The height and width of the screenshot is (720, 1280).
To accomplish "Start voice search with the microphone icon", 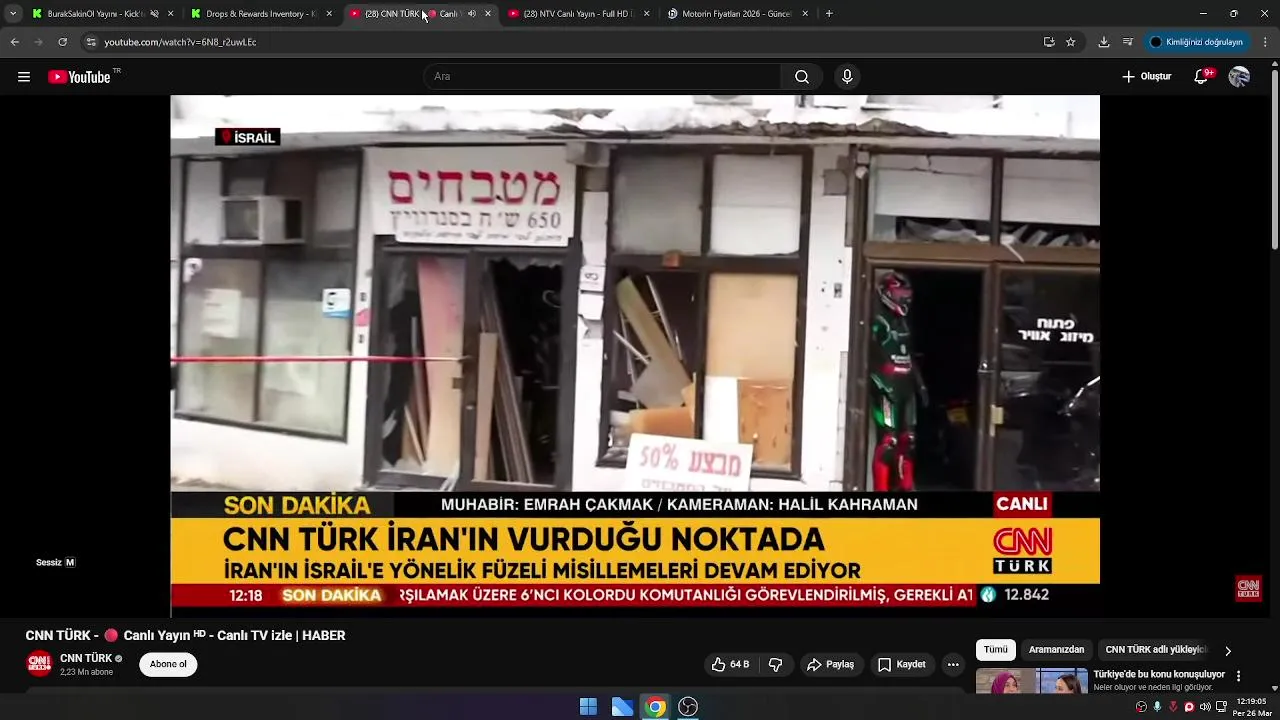I will coord(847,77).
